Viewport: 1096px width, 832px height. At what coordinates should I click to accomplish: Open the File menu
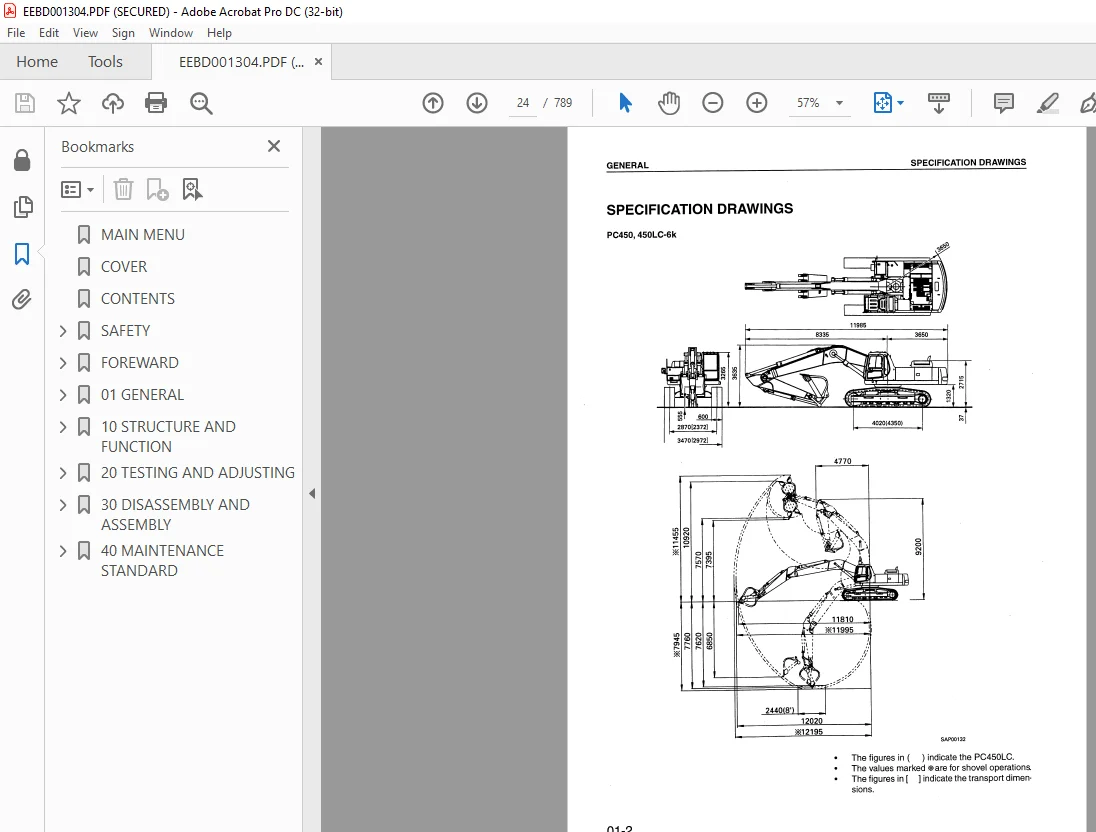pos(16,33)
